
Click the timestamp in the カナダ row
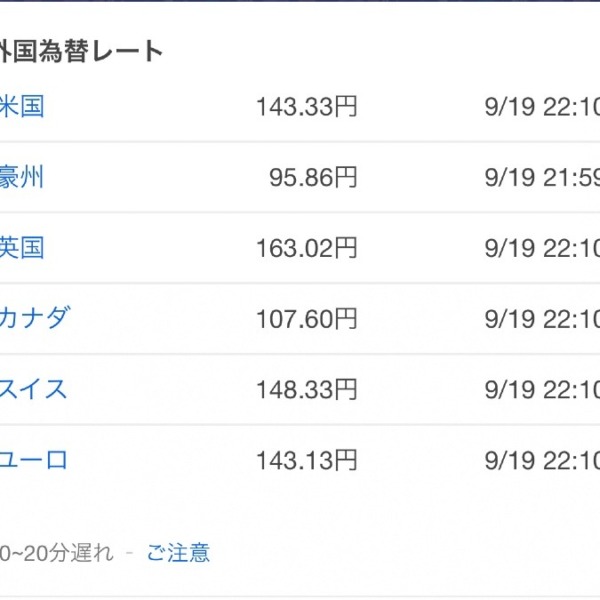pos(542,318)
